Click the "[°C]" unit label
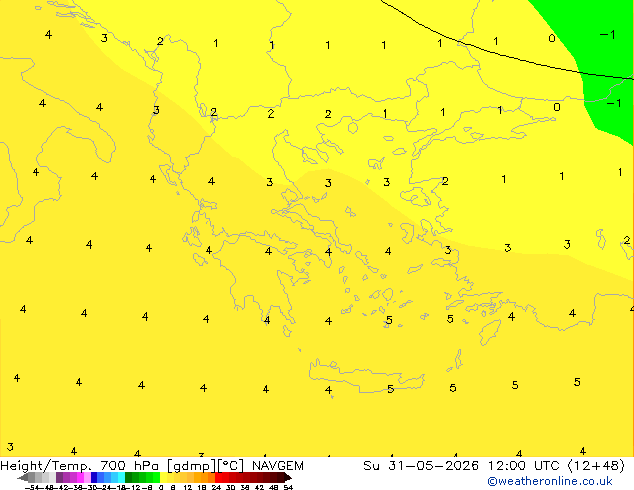The height and width of the screenshot is (490, 634). coord(231,466)
